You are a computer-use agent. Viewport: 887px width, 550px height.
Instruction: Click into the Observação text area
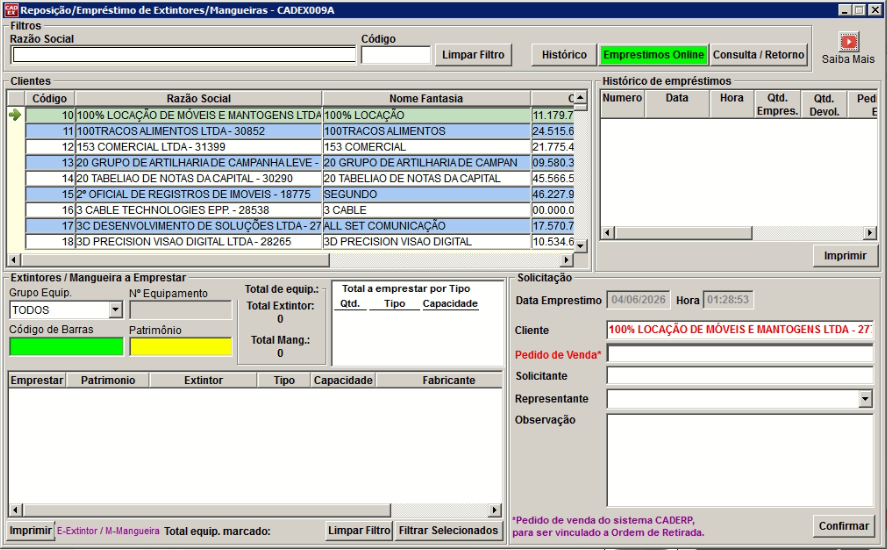740,460
